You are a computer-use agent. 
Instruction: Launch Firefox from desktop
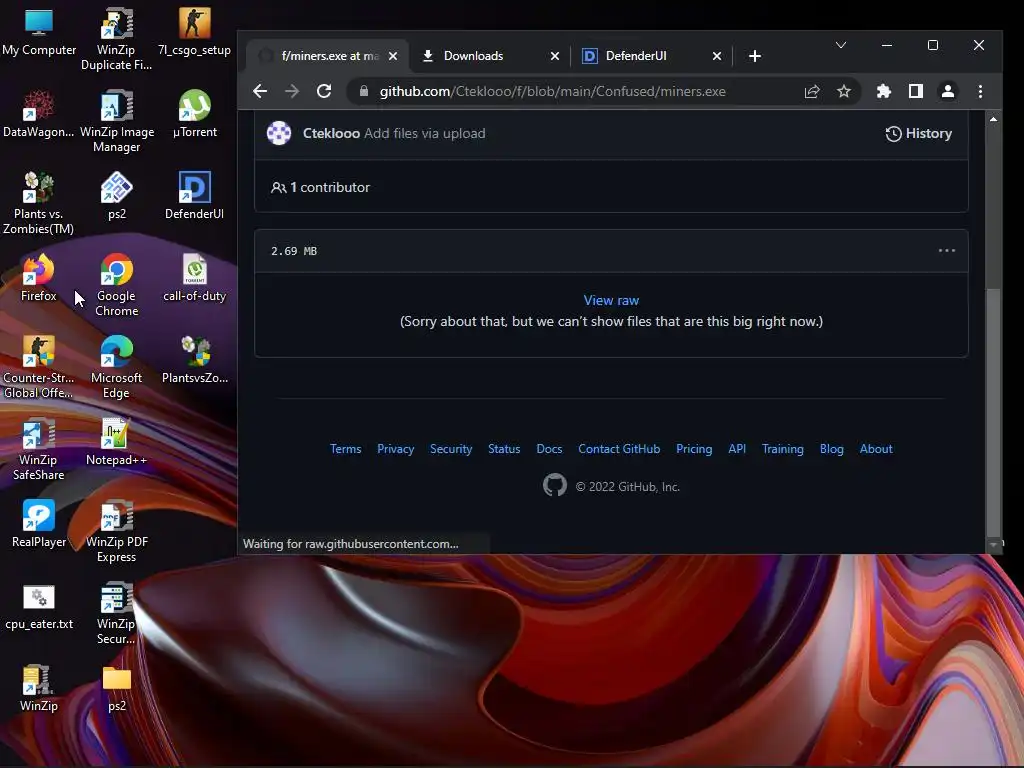39,278
